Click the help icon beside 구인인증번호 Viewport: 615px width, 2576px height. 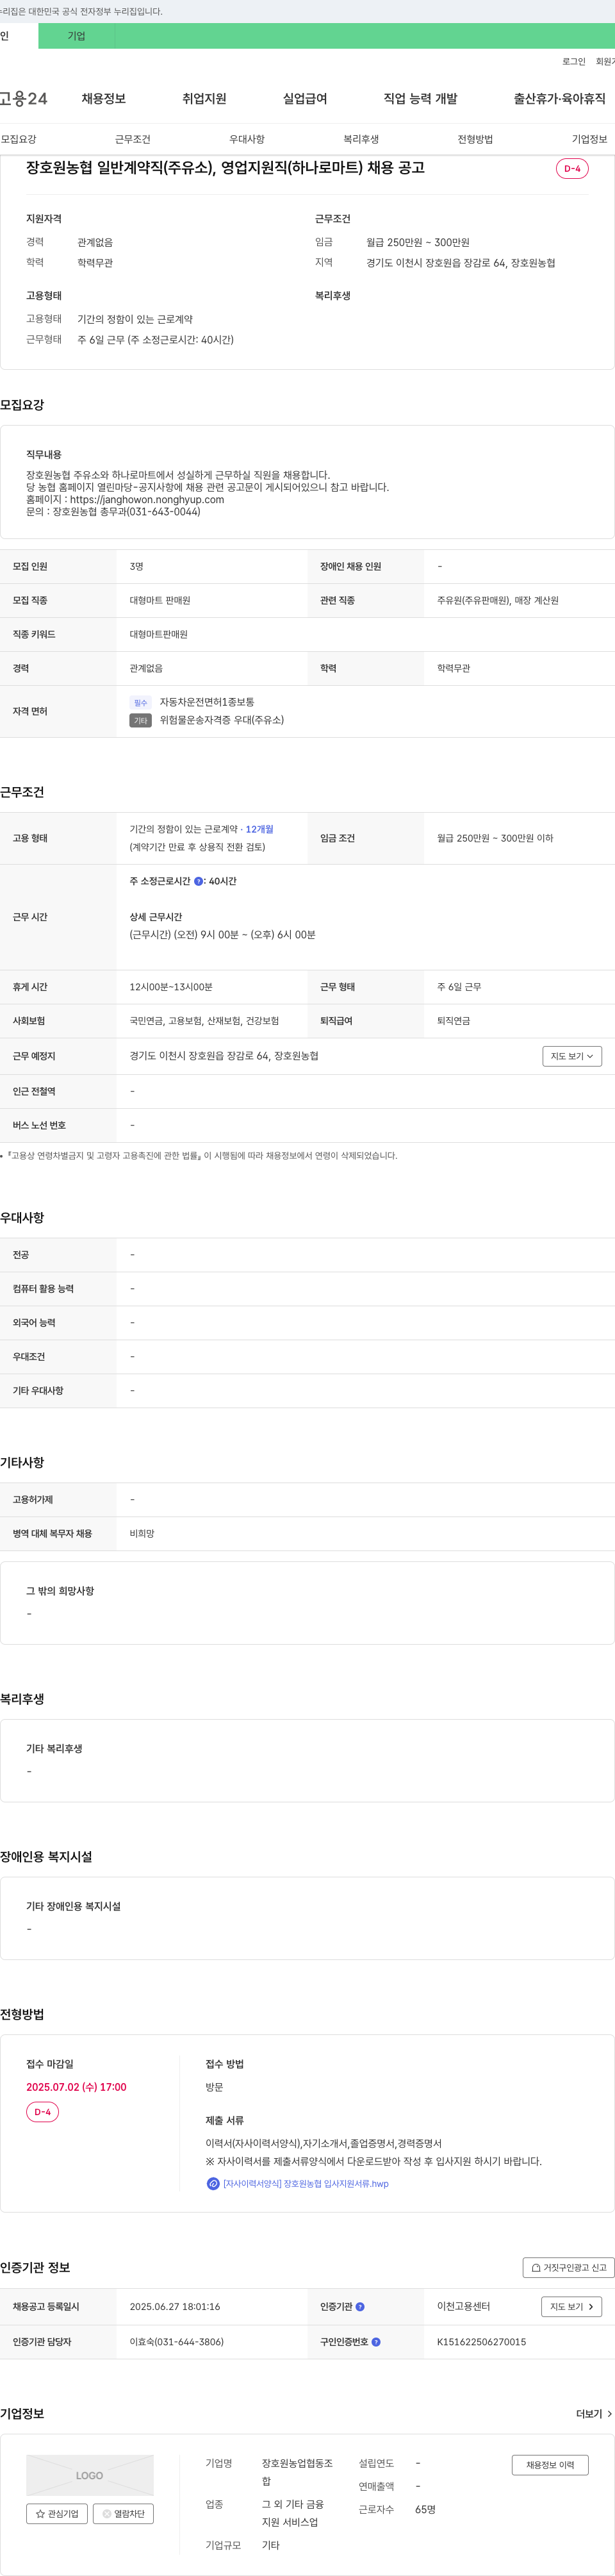376,2342
